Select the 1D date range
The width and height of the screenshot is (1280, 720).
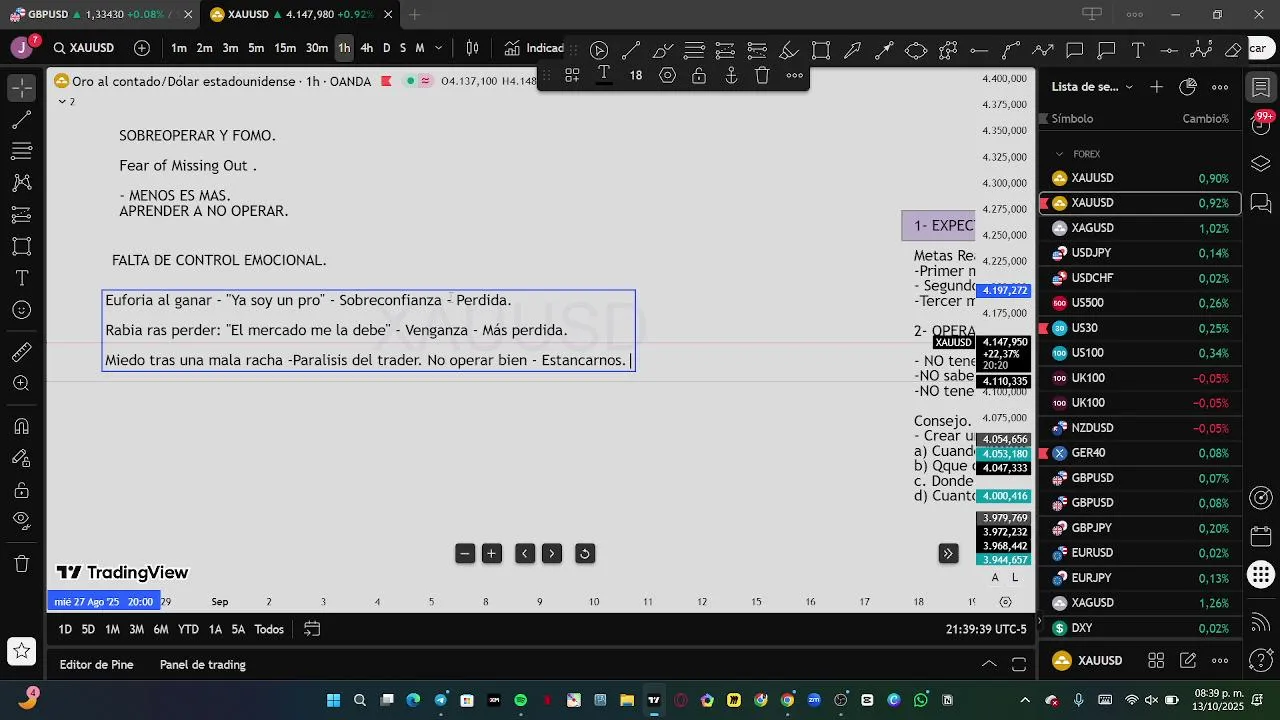coord(65,629)
